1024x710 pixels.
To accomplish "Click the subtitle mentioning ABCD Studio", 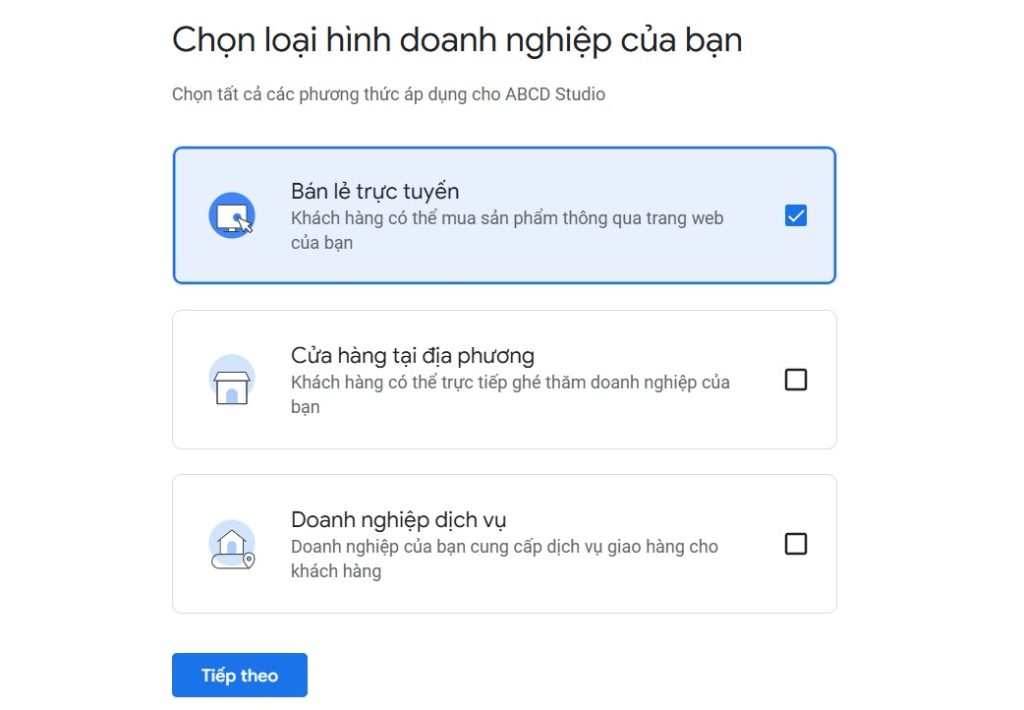I will [x=389, y=95].
